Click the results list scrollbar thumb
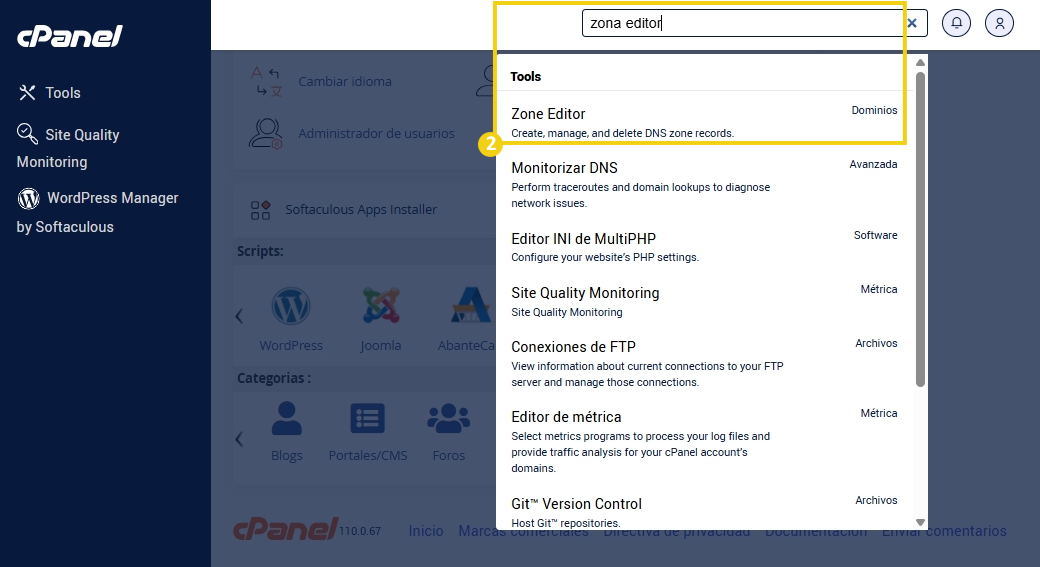This screenshot has width=1040, height=567. (x=920, y=229)
